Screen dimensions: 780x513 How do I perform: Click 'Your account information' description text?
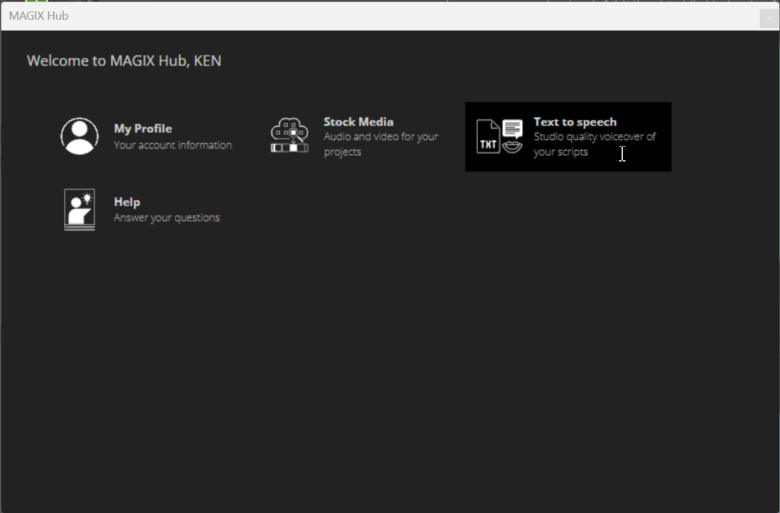tap(172, 145)
